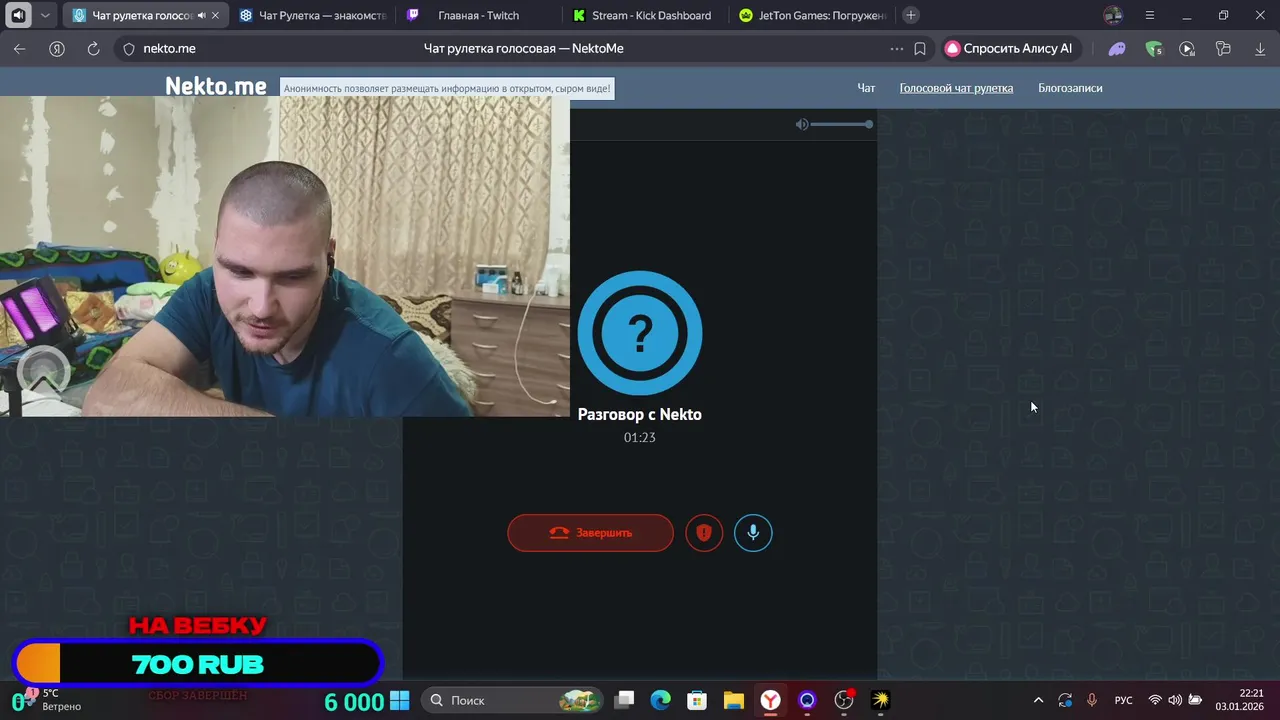Close the Чат рулетка голосовая tab

(x=215, y=16)
